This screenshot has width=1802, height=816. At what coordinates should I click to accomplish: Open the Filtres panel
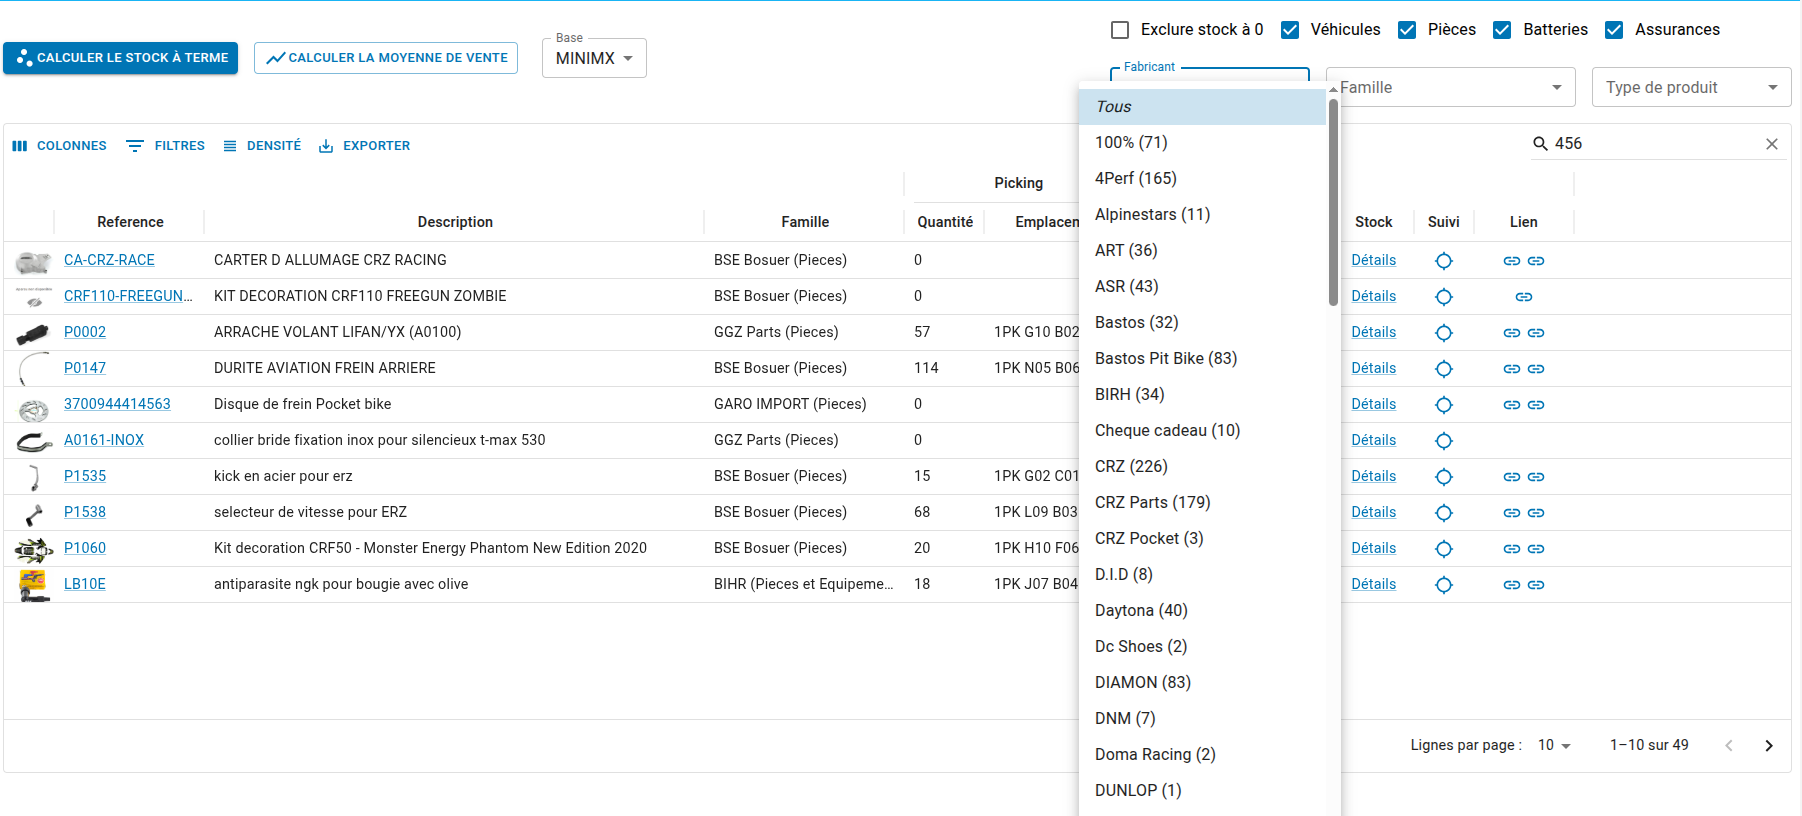tap(166, 146)
